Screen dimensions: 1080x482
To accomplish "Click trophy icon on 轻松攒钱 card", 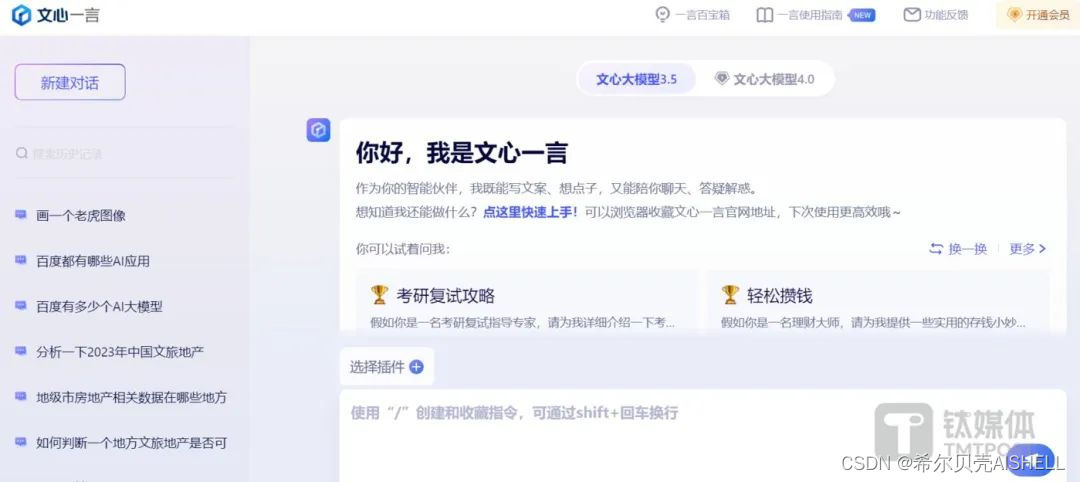I will 731,295.
